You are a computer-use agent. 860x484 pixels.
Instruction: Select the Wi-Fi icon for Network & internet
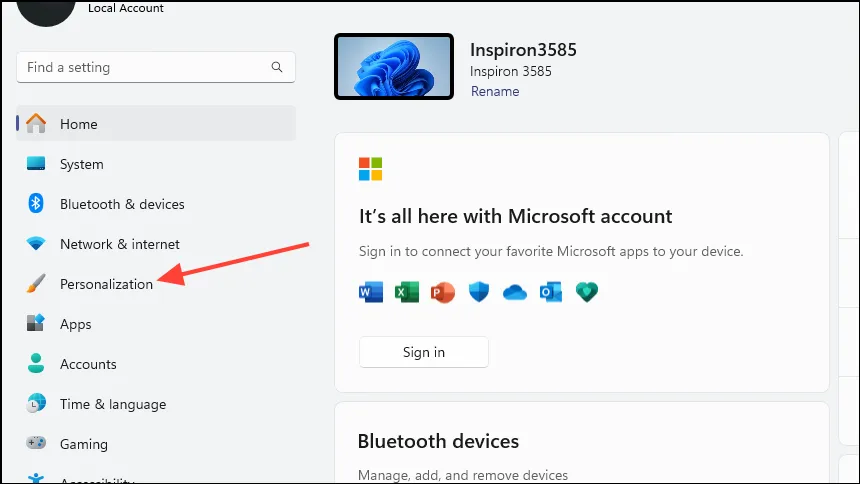click(36, 244)
